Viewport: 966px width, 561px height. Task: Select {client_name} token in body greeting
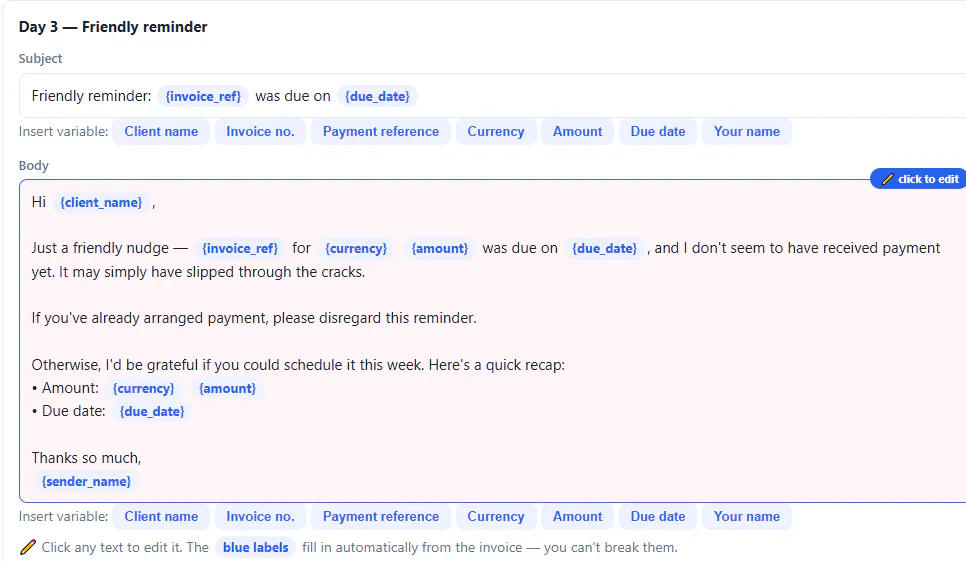click(x=101, y=203)
